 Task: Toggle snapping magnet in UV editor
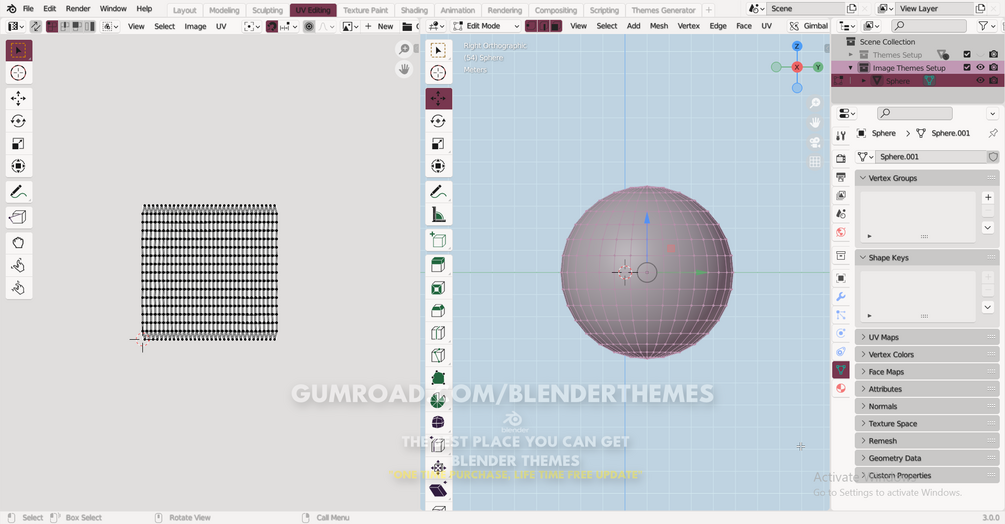pyautogui.click(x=272, y=26)
